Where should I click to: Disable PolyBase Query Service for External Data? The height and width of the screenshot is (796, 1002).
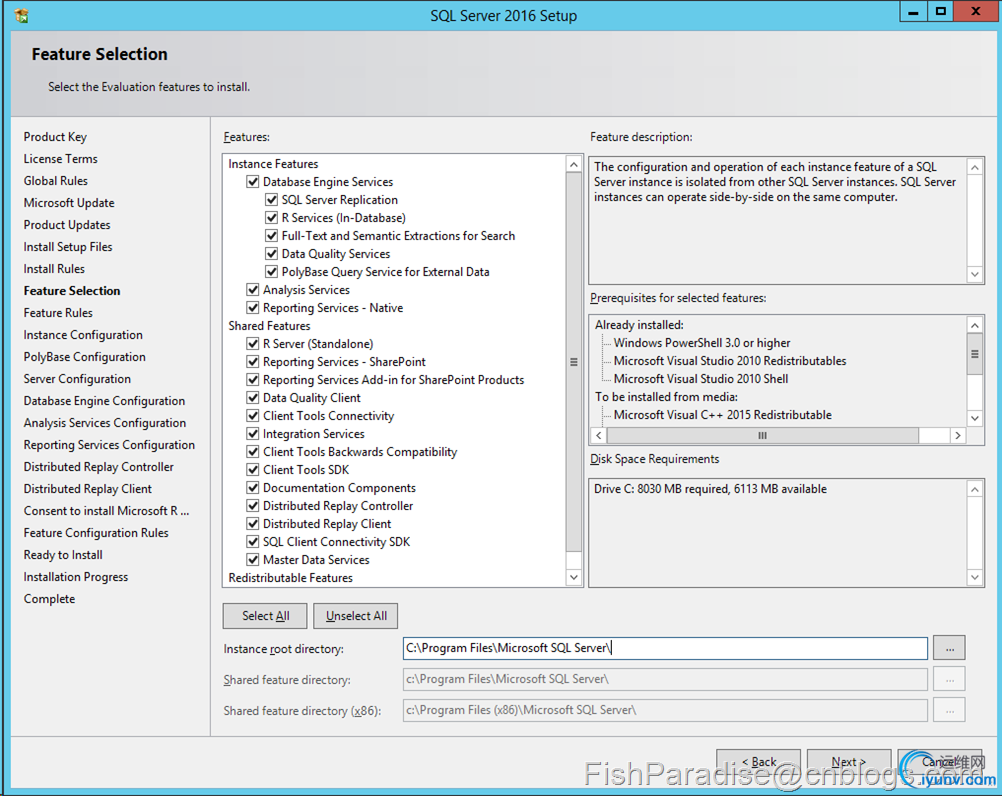tap(272, 272)
